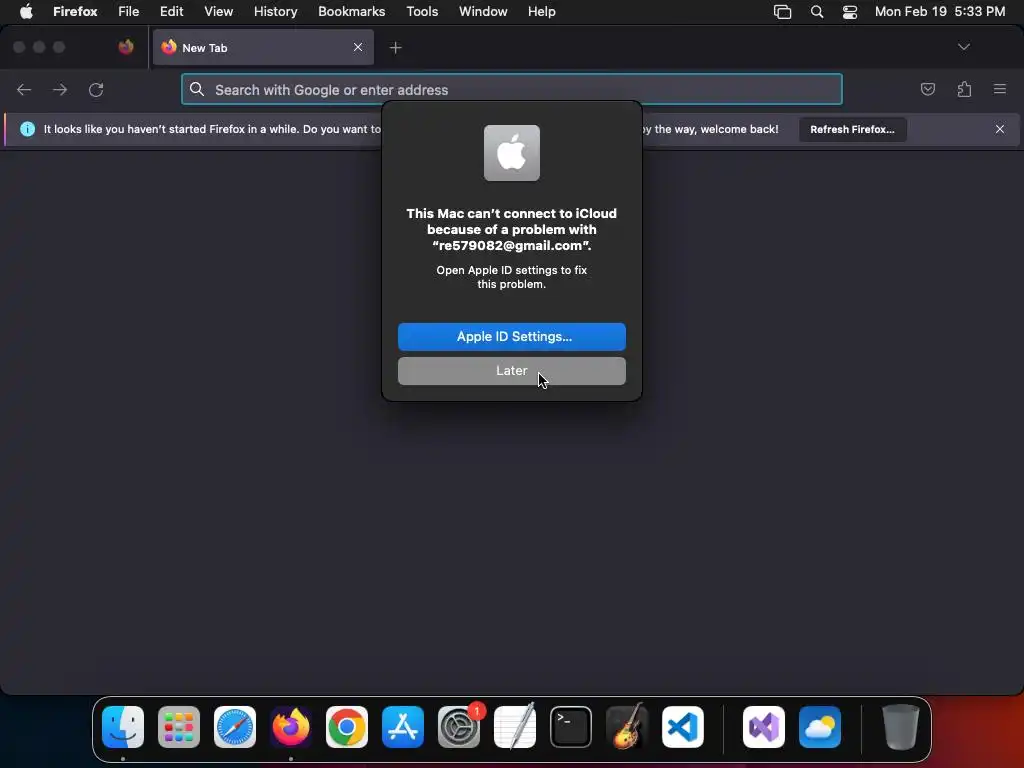Image resolution: width=1024 pixels, height=768 pixels.
Task: Click the Apple ID Settings button
Action: 511,336
